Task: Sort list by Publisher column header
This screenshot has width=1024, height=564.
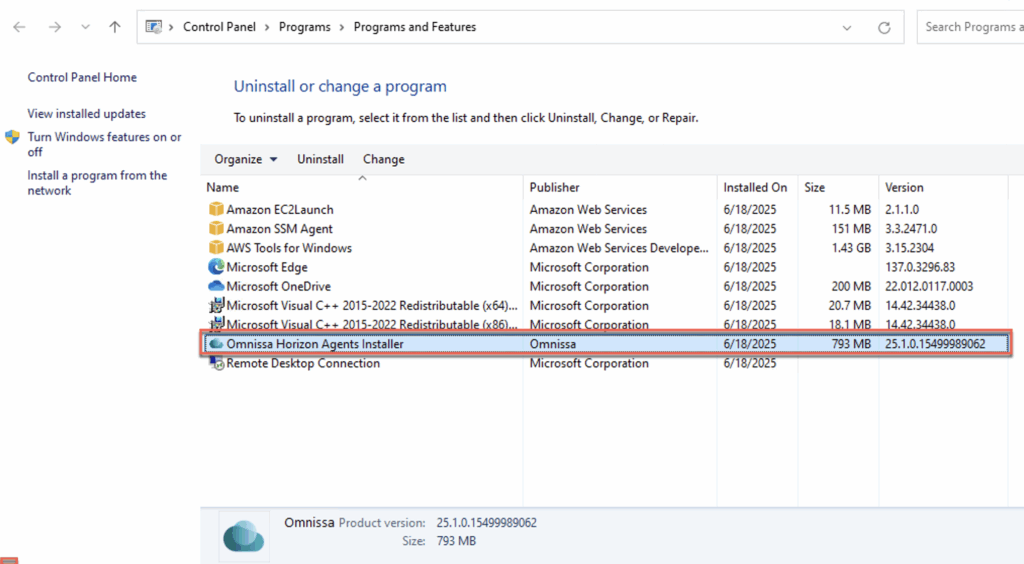Action: point(555,187)
